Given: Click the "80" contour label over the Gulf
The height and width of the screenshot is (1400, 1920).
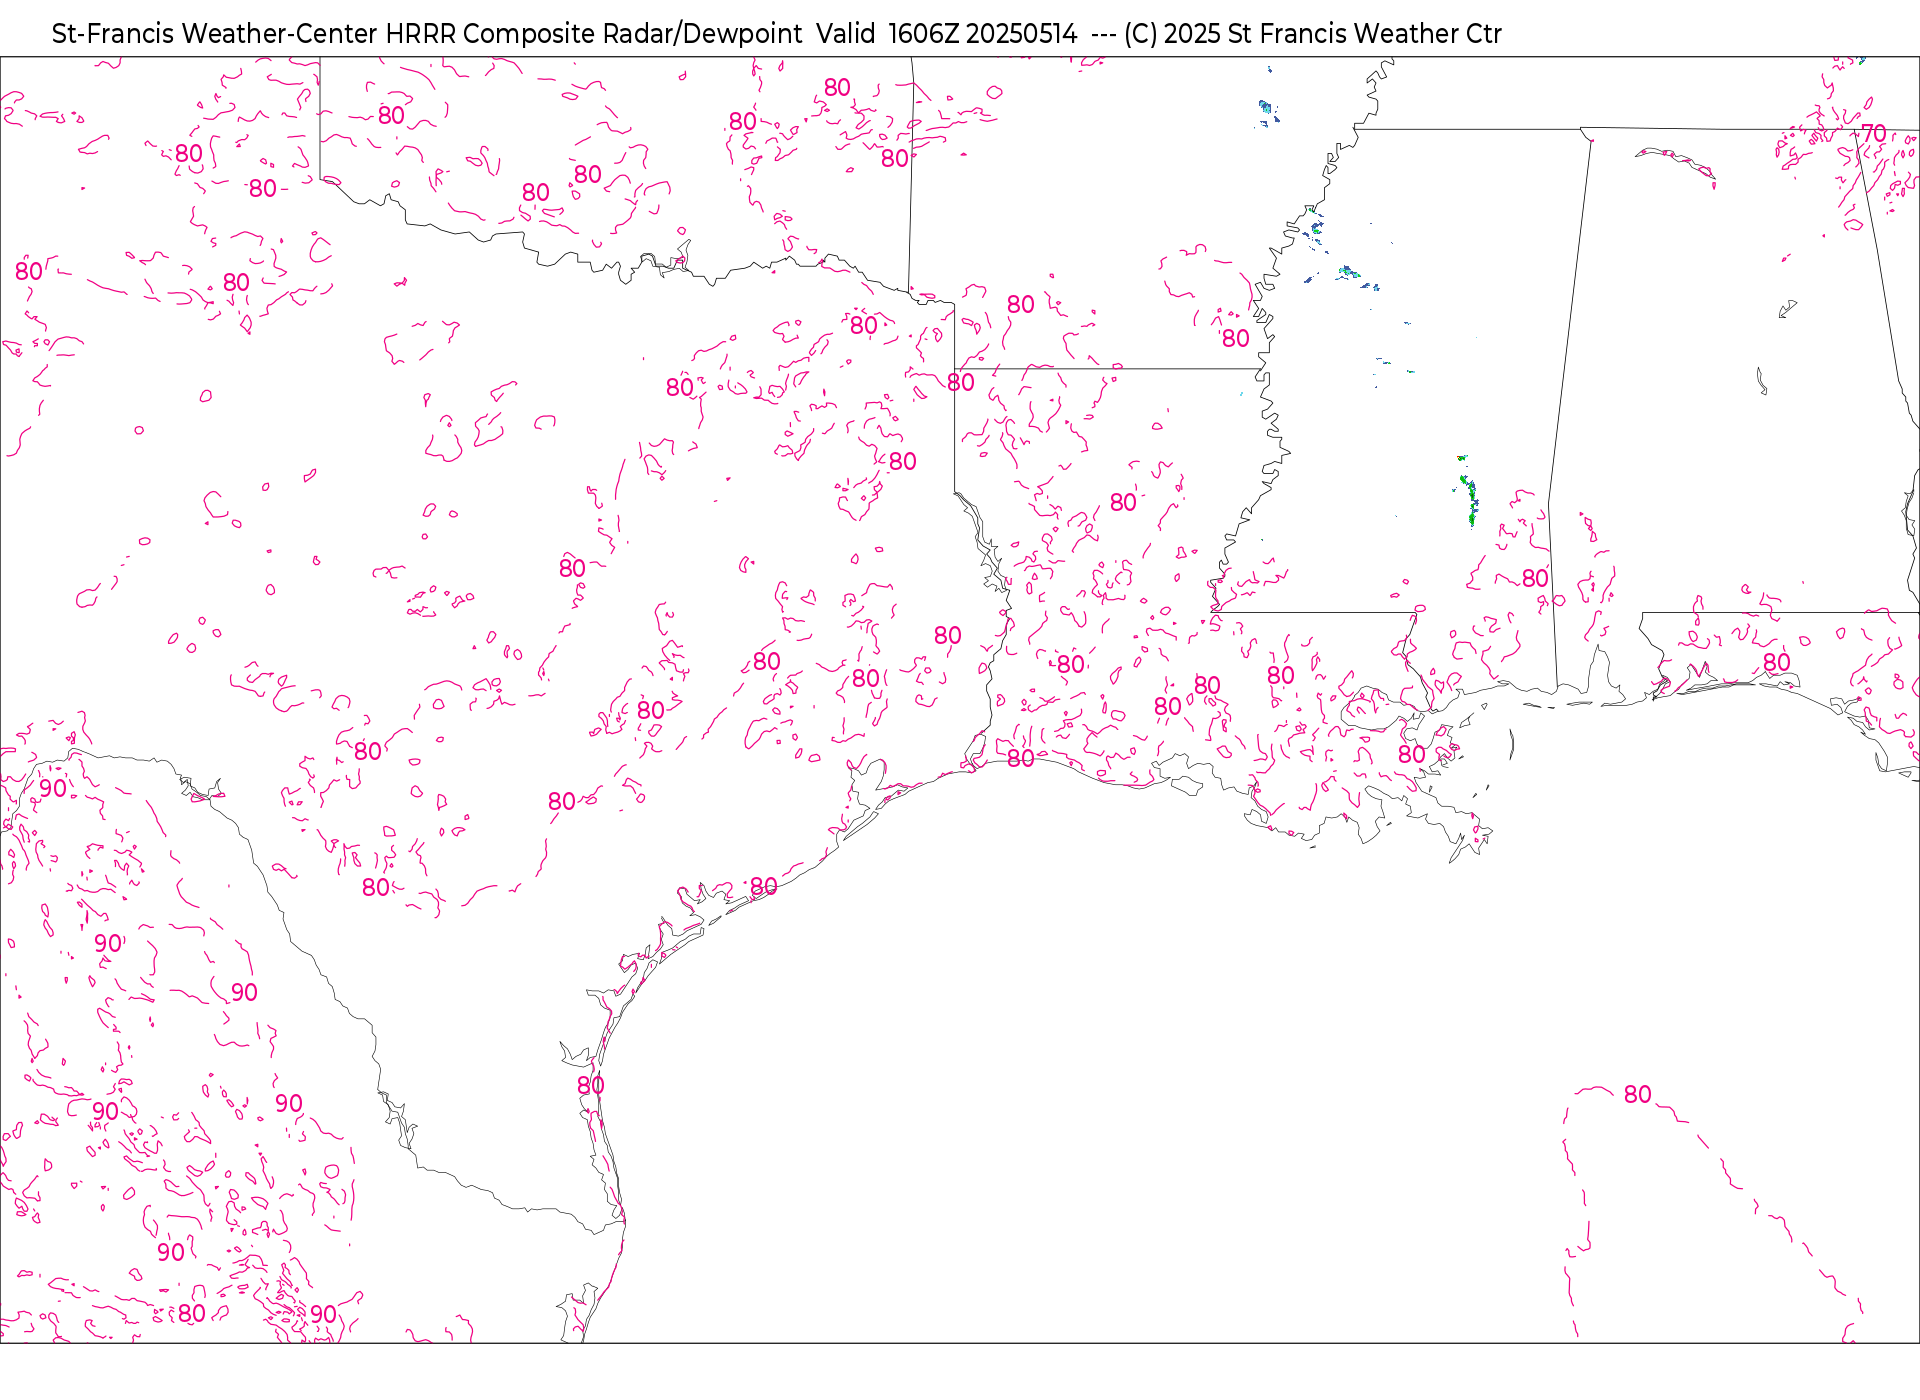Looking at the screenshot, I should (x=1637, y=1094).
